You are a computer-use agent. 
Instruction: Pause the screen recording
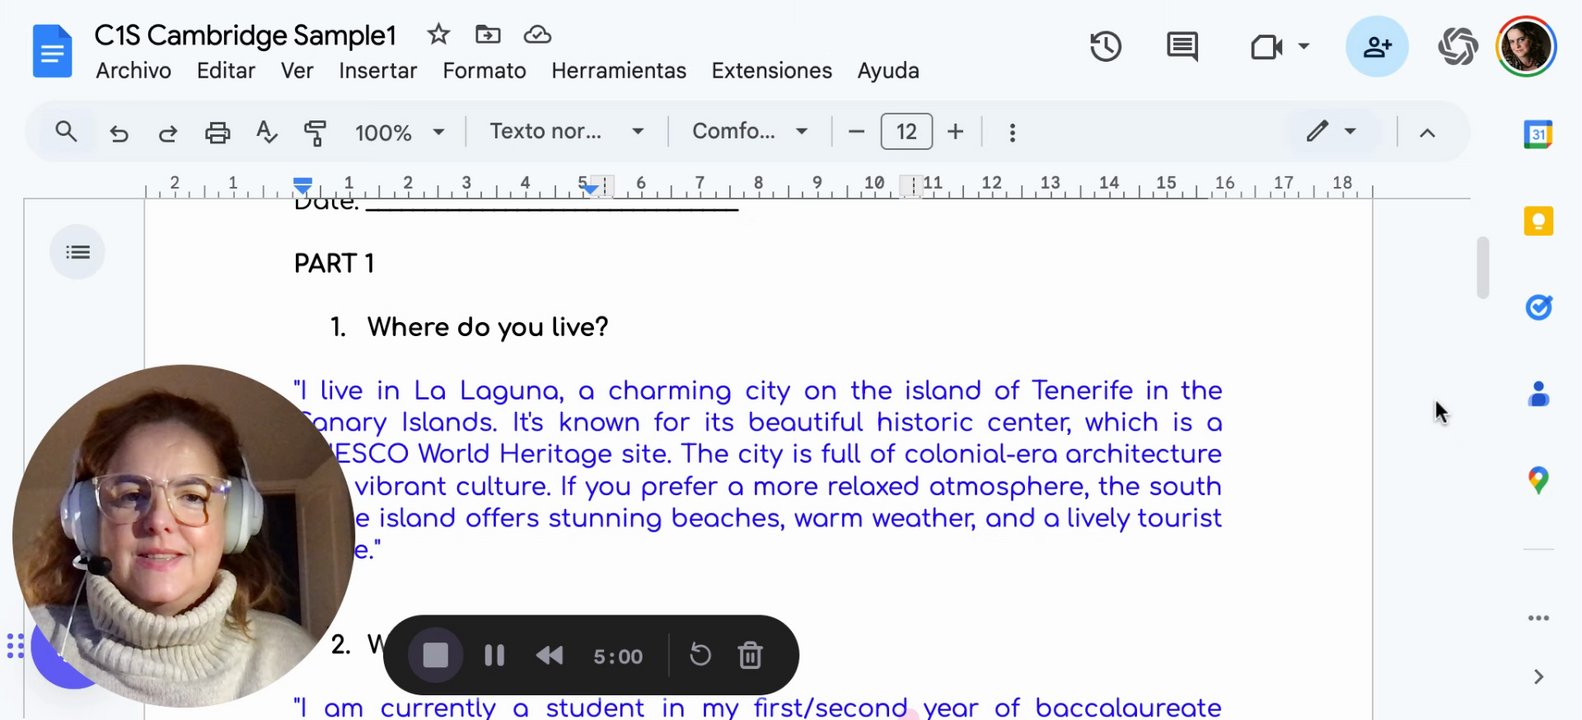tap(494, 656)
